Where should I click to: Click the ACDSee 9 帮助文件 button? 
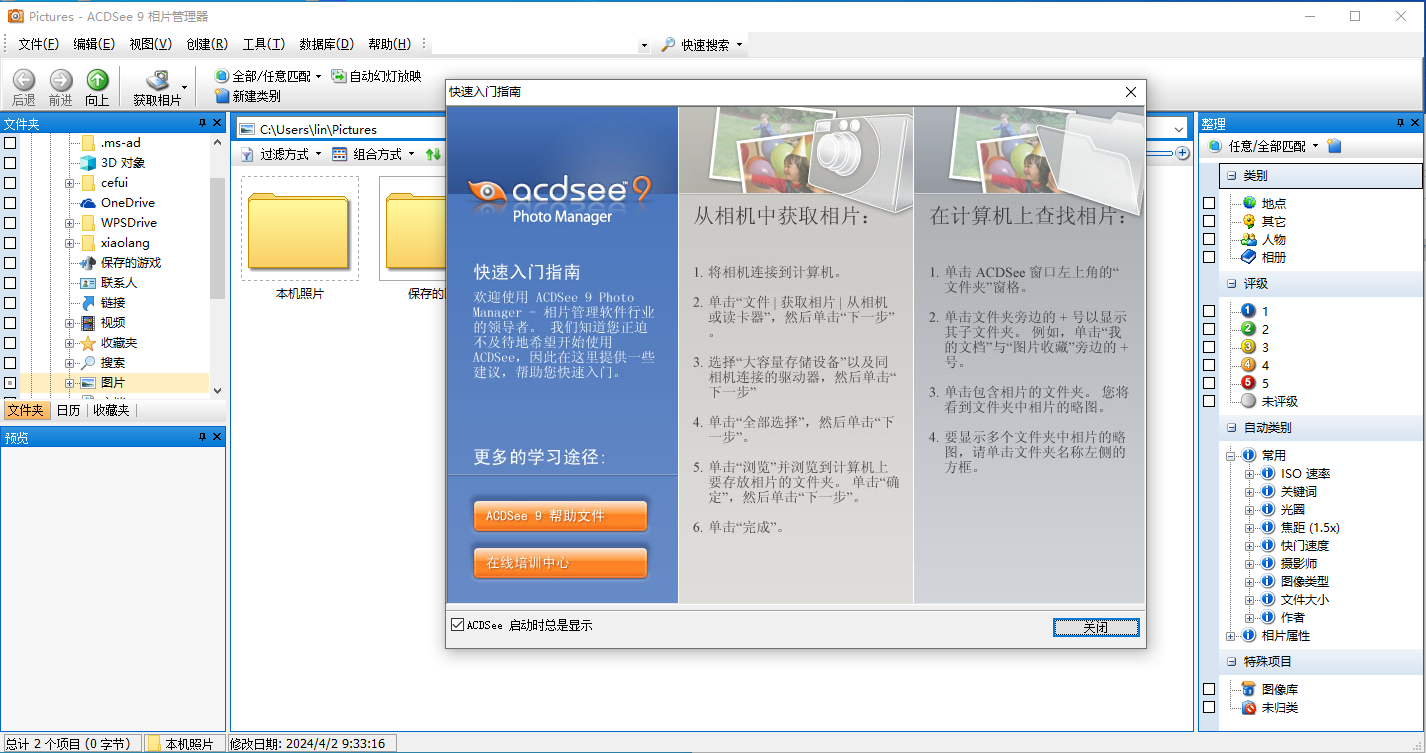click(560, 516)
